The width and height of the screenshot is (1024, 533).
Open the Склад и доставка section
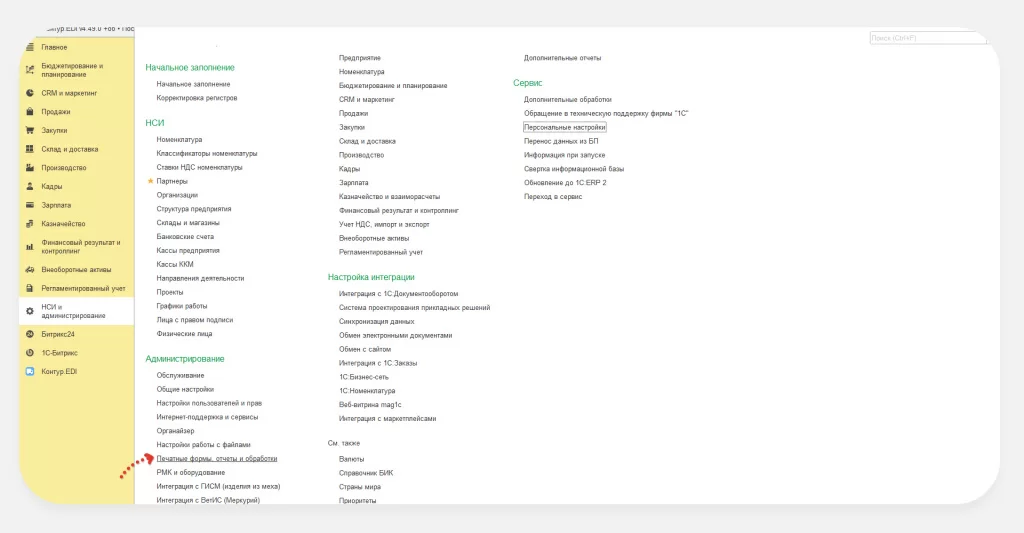click(x=70, y=149)
